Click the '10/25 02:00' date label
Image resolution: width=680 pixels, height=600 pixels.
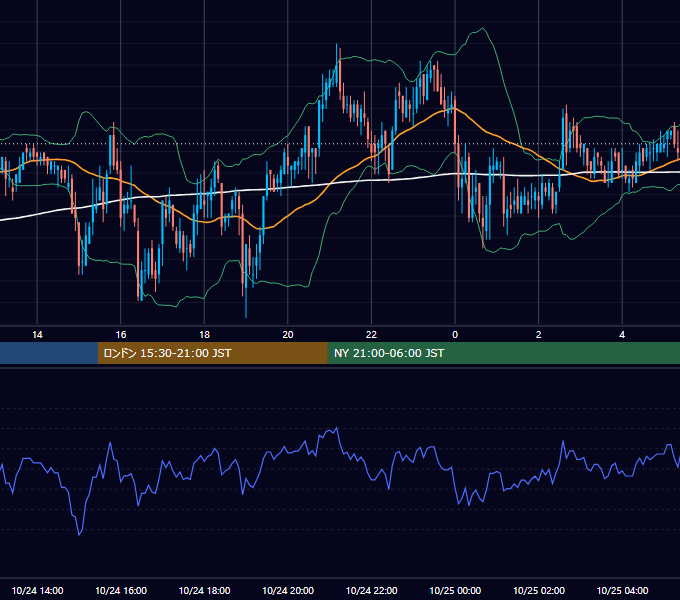[x=539, y=590]
